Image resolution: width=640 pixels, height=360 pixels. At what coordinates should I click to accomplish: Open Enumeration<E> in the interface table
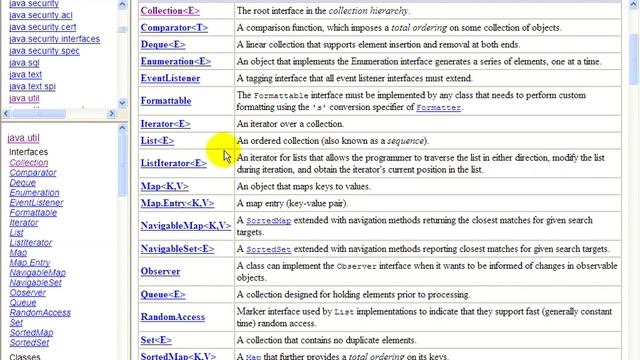point(176,62)
